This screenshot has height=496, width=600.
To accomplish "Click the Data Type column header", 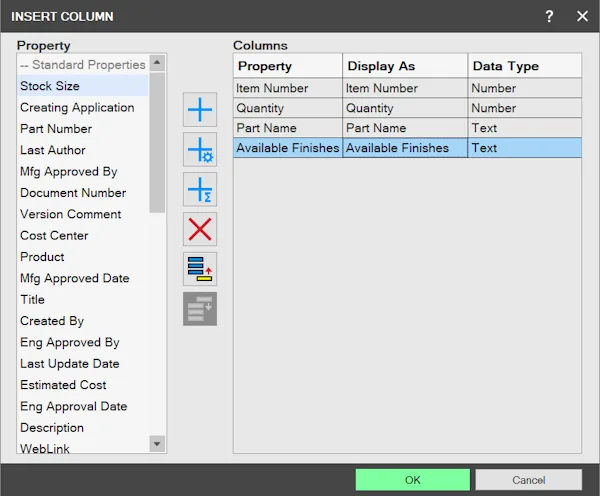I will pos(525,66).
